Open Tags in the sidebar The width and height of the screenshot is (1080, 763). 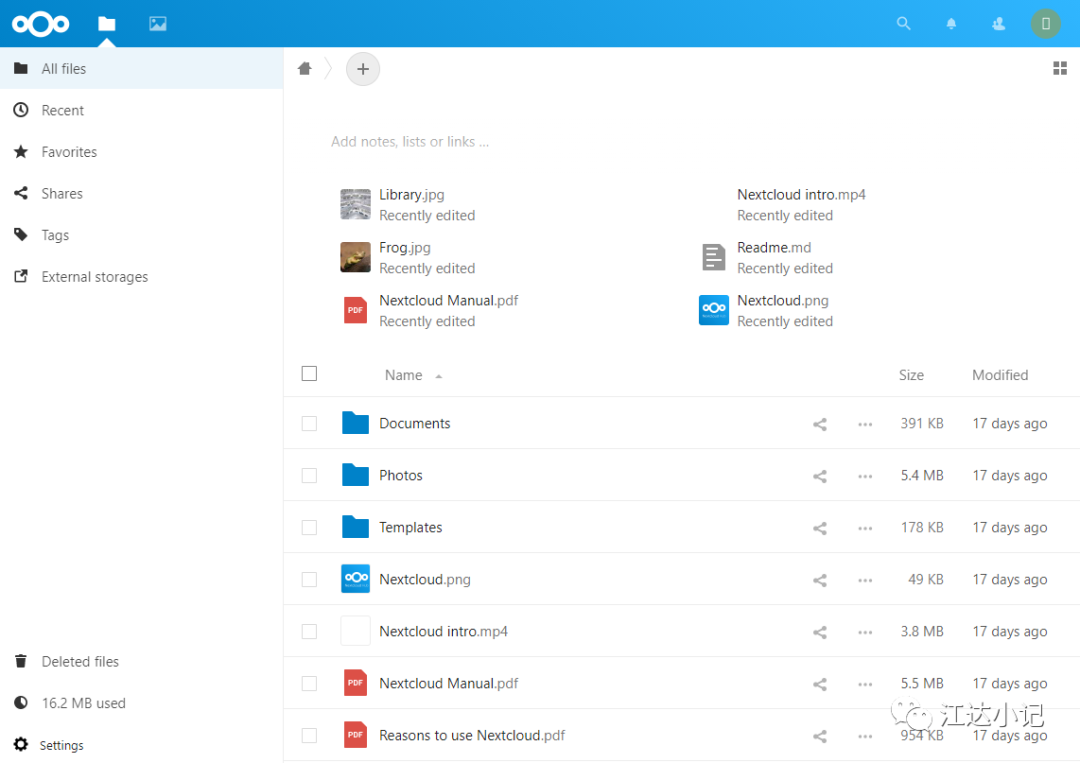141,235
